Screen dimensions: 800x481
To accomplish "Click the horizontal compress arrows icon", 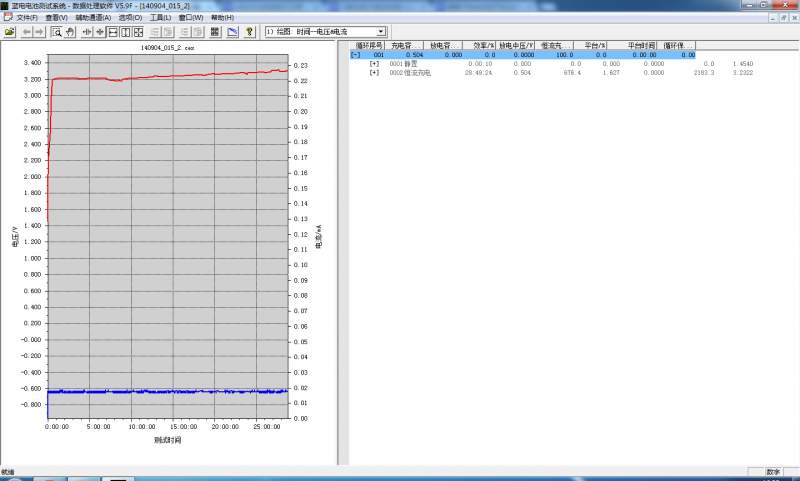I will point(87,32).
